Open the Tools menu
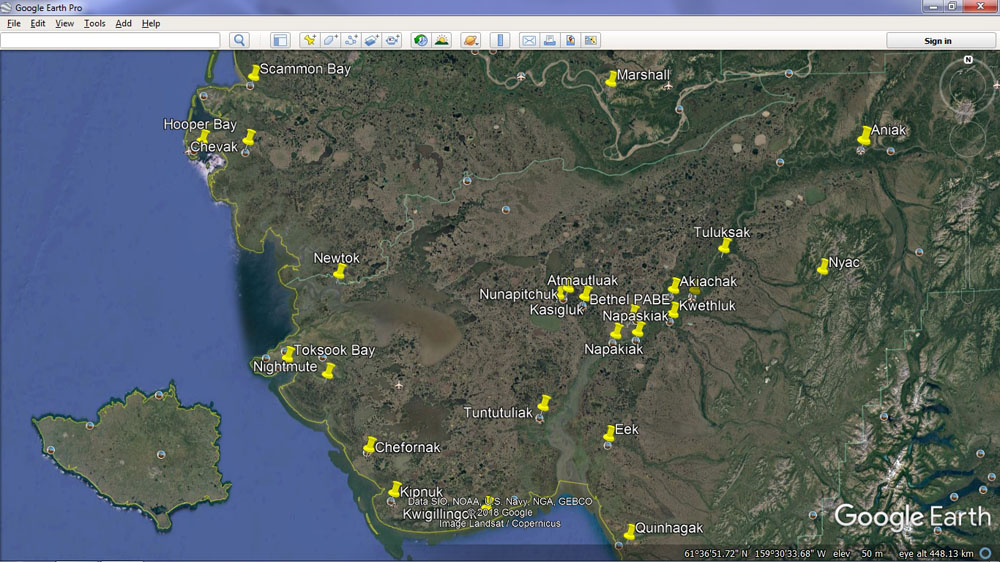Screen dimensions: 1000x562 (94, 24)
